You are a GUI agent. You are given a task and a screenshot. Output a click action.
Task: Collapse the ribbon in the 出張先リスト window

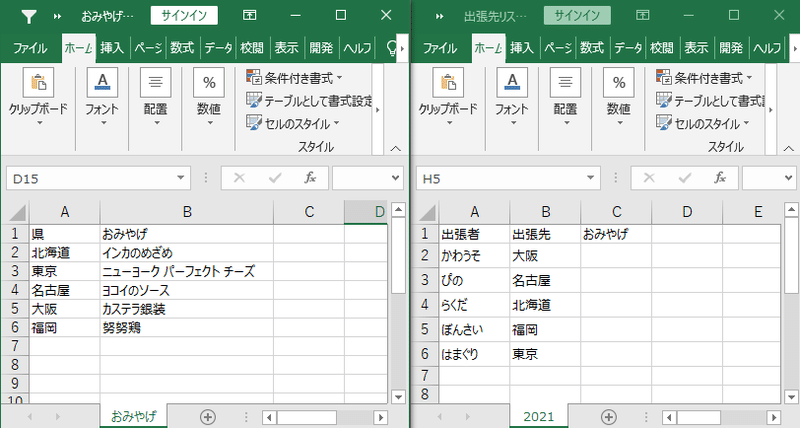click(x=789, y=148)
